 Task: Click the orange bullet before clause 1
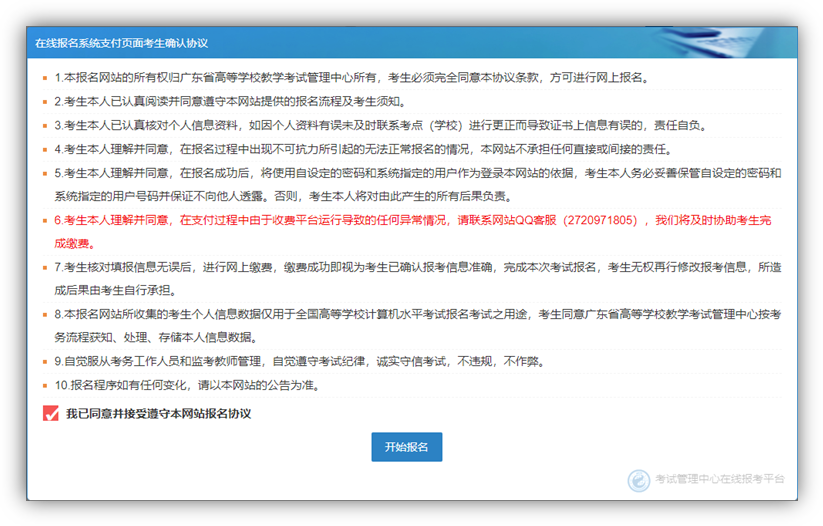tap(44, 78)
